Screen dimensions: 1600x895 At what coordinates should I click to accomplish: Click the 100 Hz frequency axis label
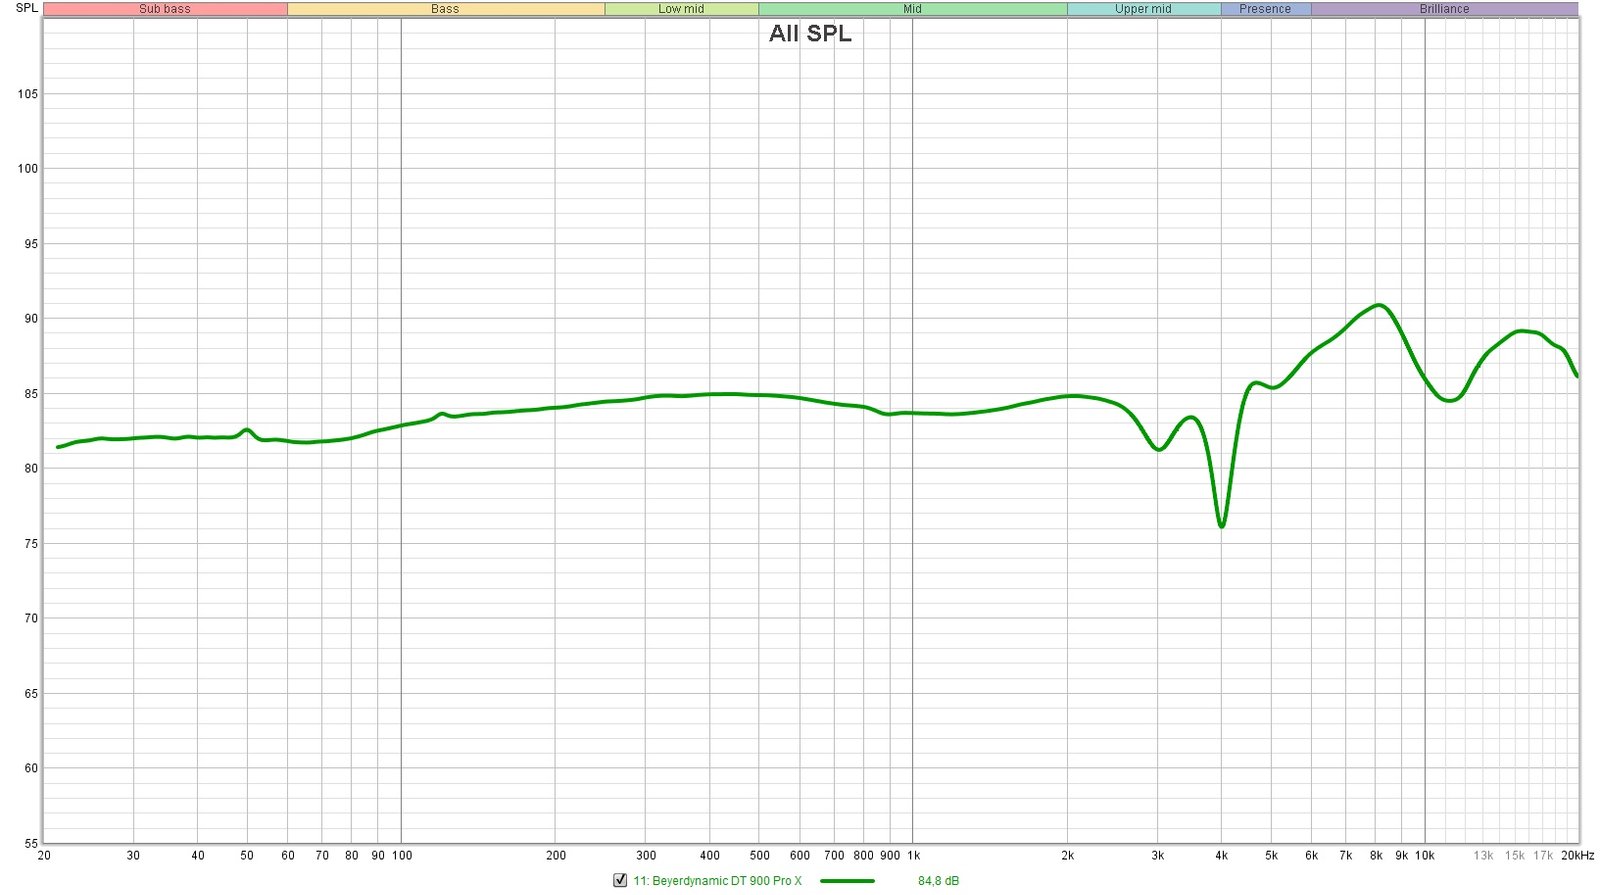(402, 856)
